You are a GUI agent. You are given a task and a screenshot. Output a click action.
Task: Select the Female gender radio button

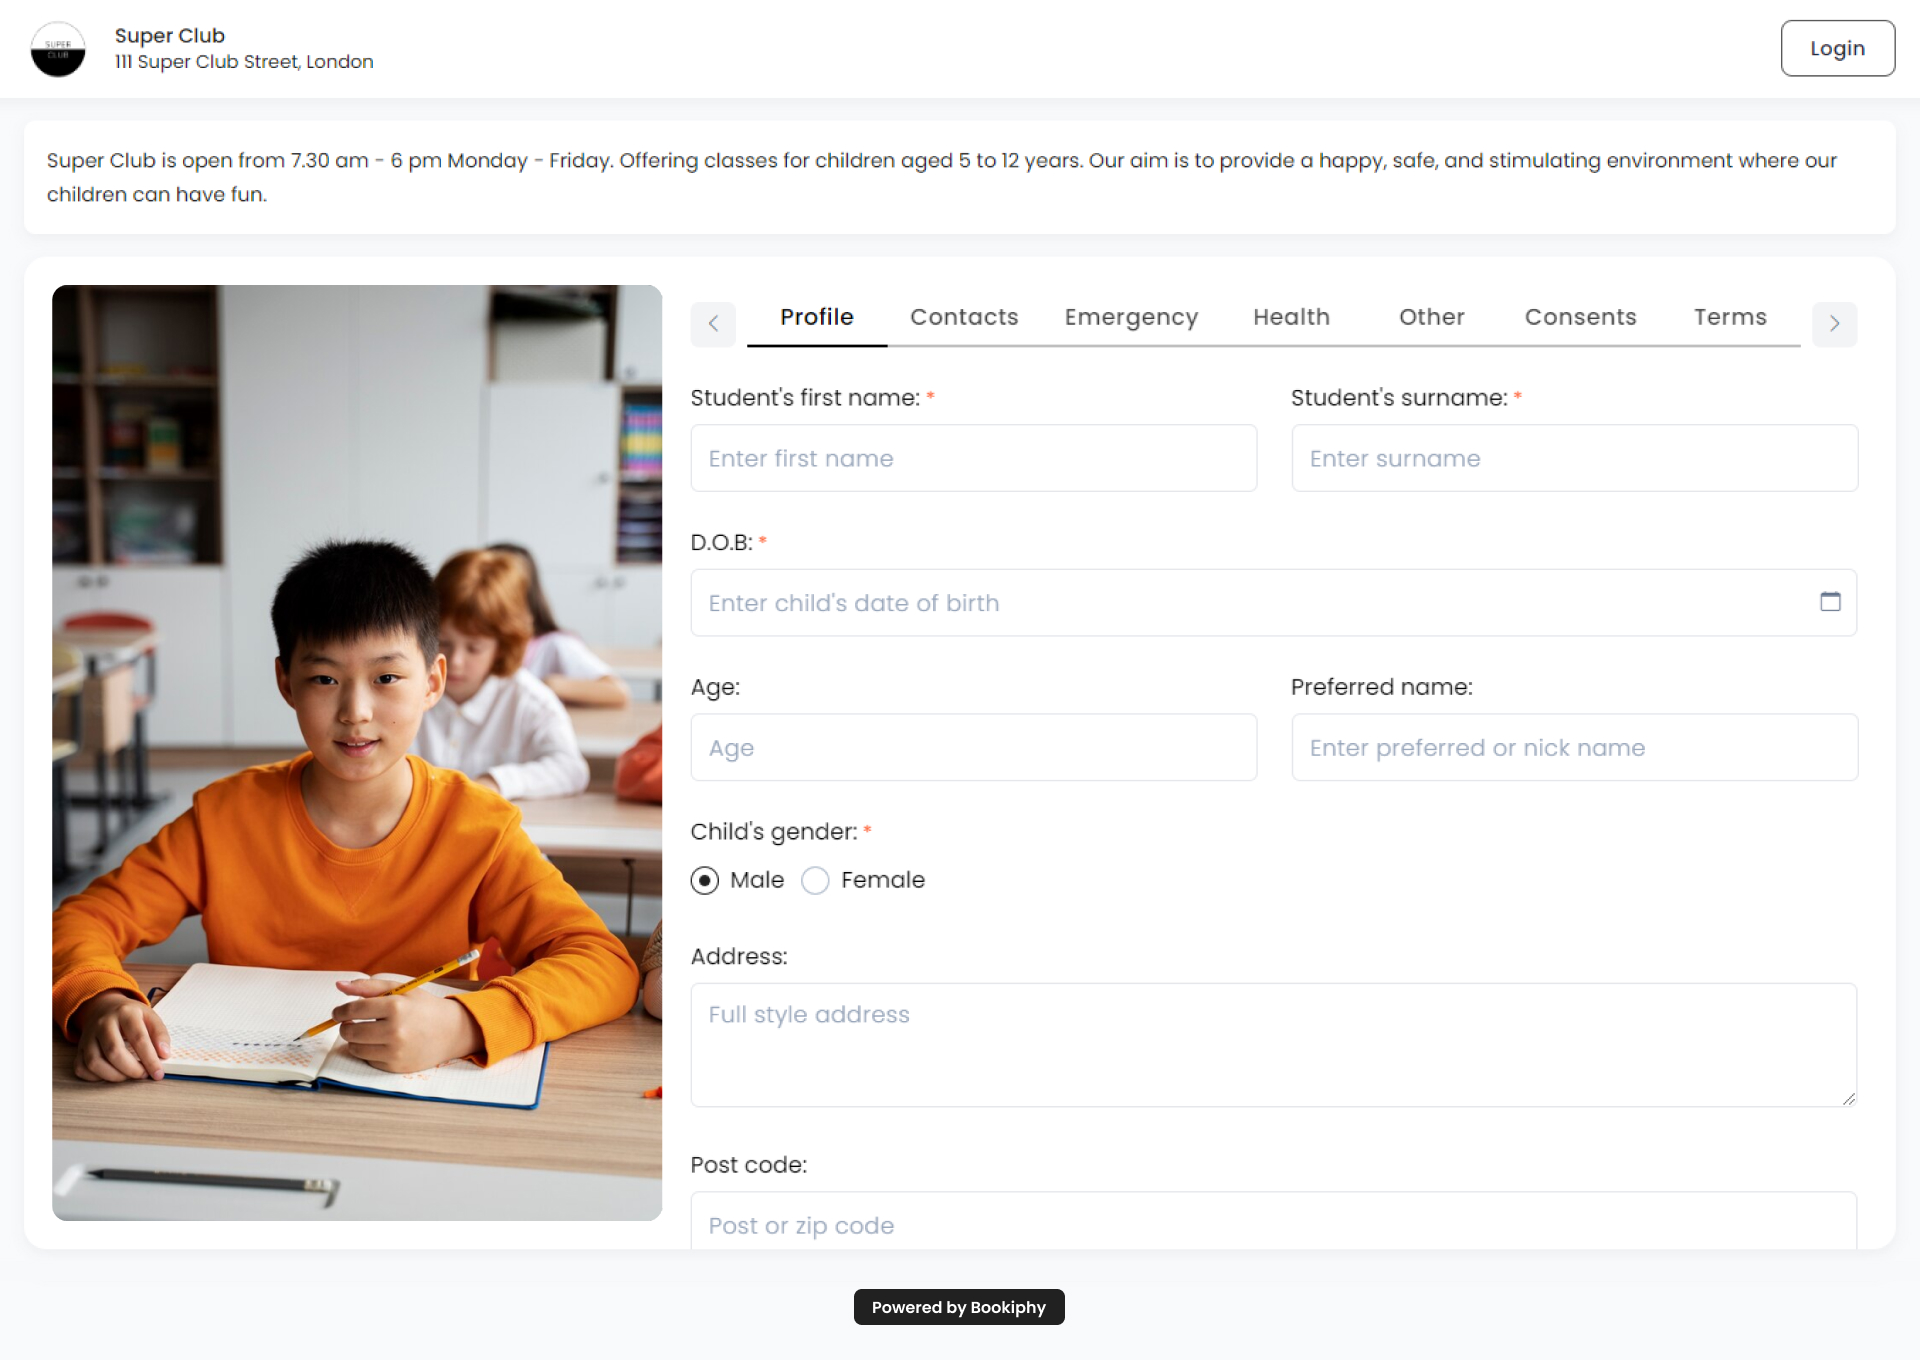point(815,881)
